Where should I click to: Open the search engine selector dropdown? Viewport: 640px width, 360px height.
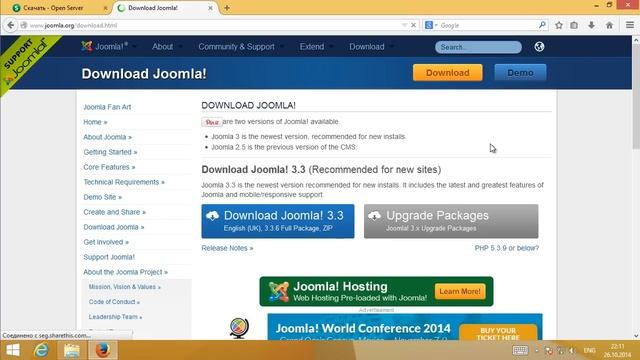point(431,25)
